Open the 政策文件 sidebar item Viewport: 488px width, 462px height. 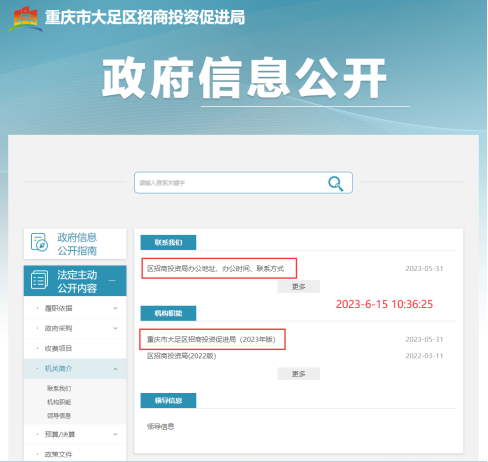coord(58,454)
